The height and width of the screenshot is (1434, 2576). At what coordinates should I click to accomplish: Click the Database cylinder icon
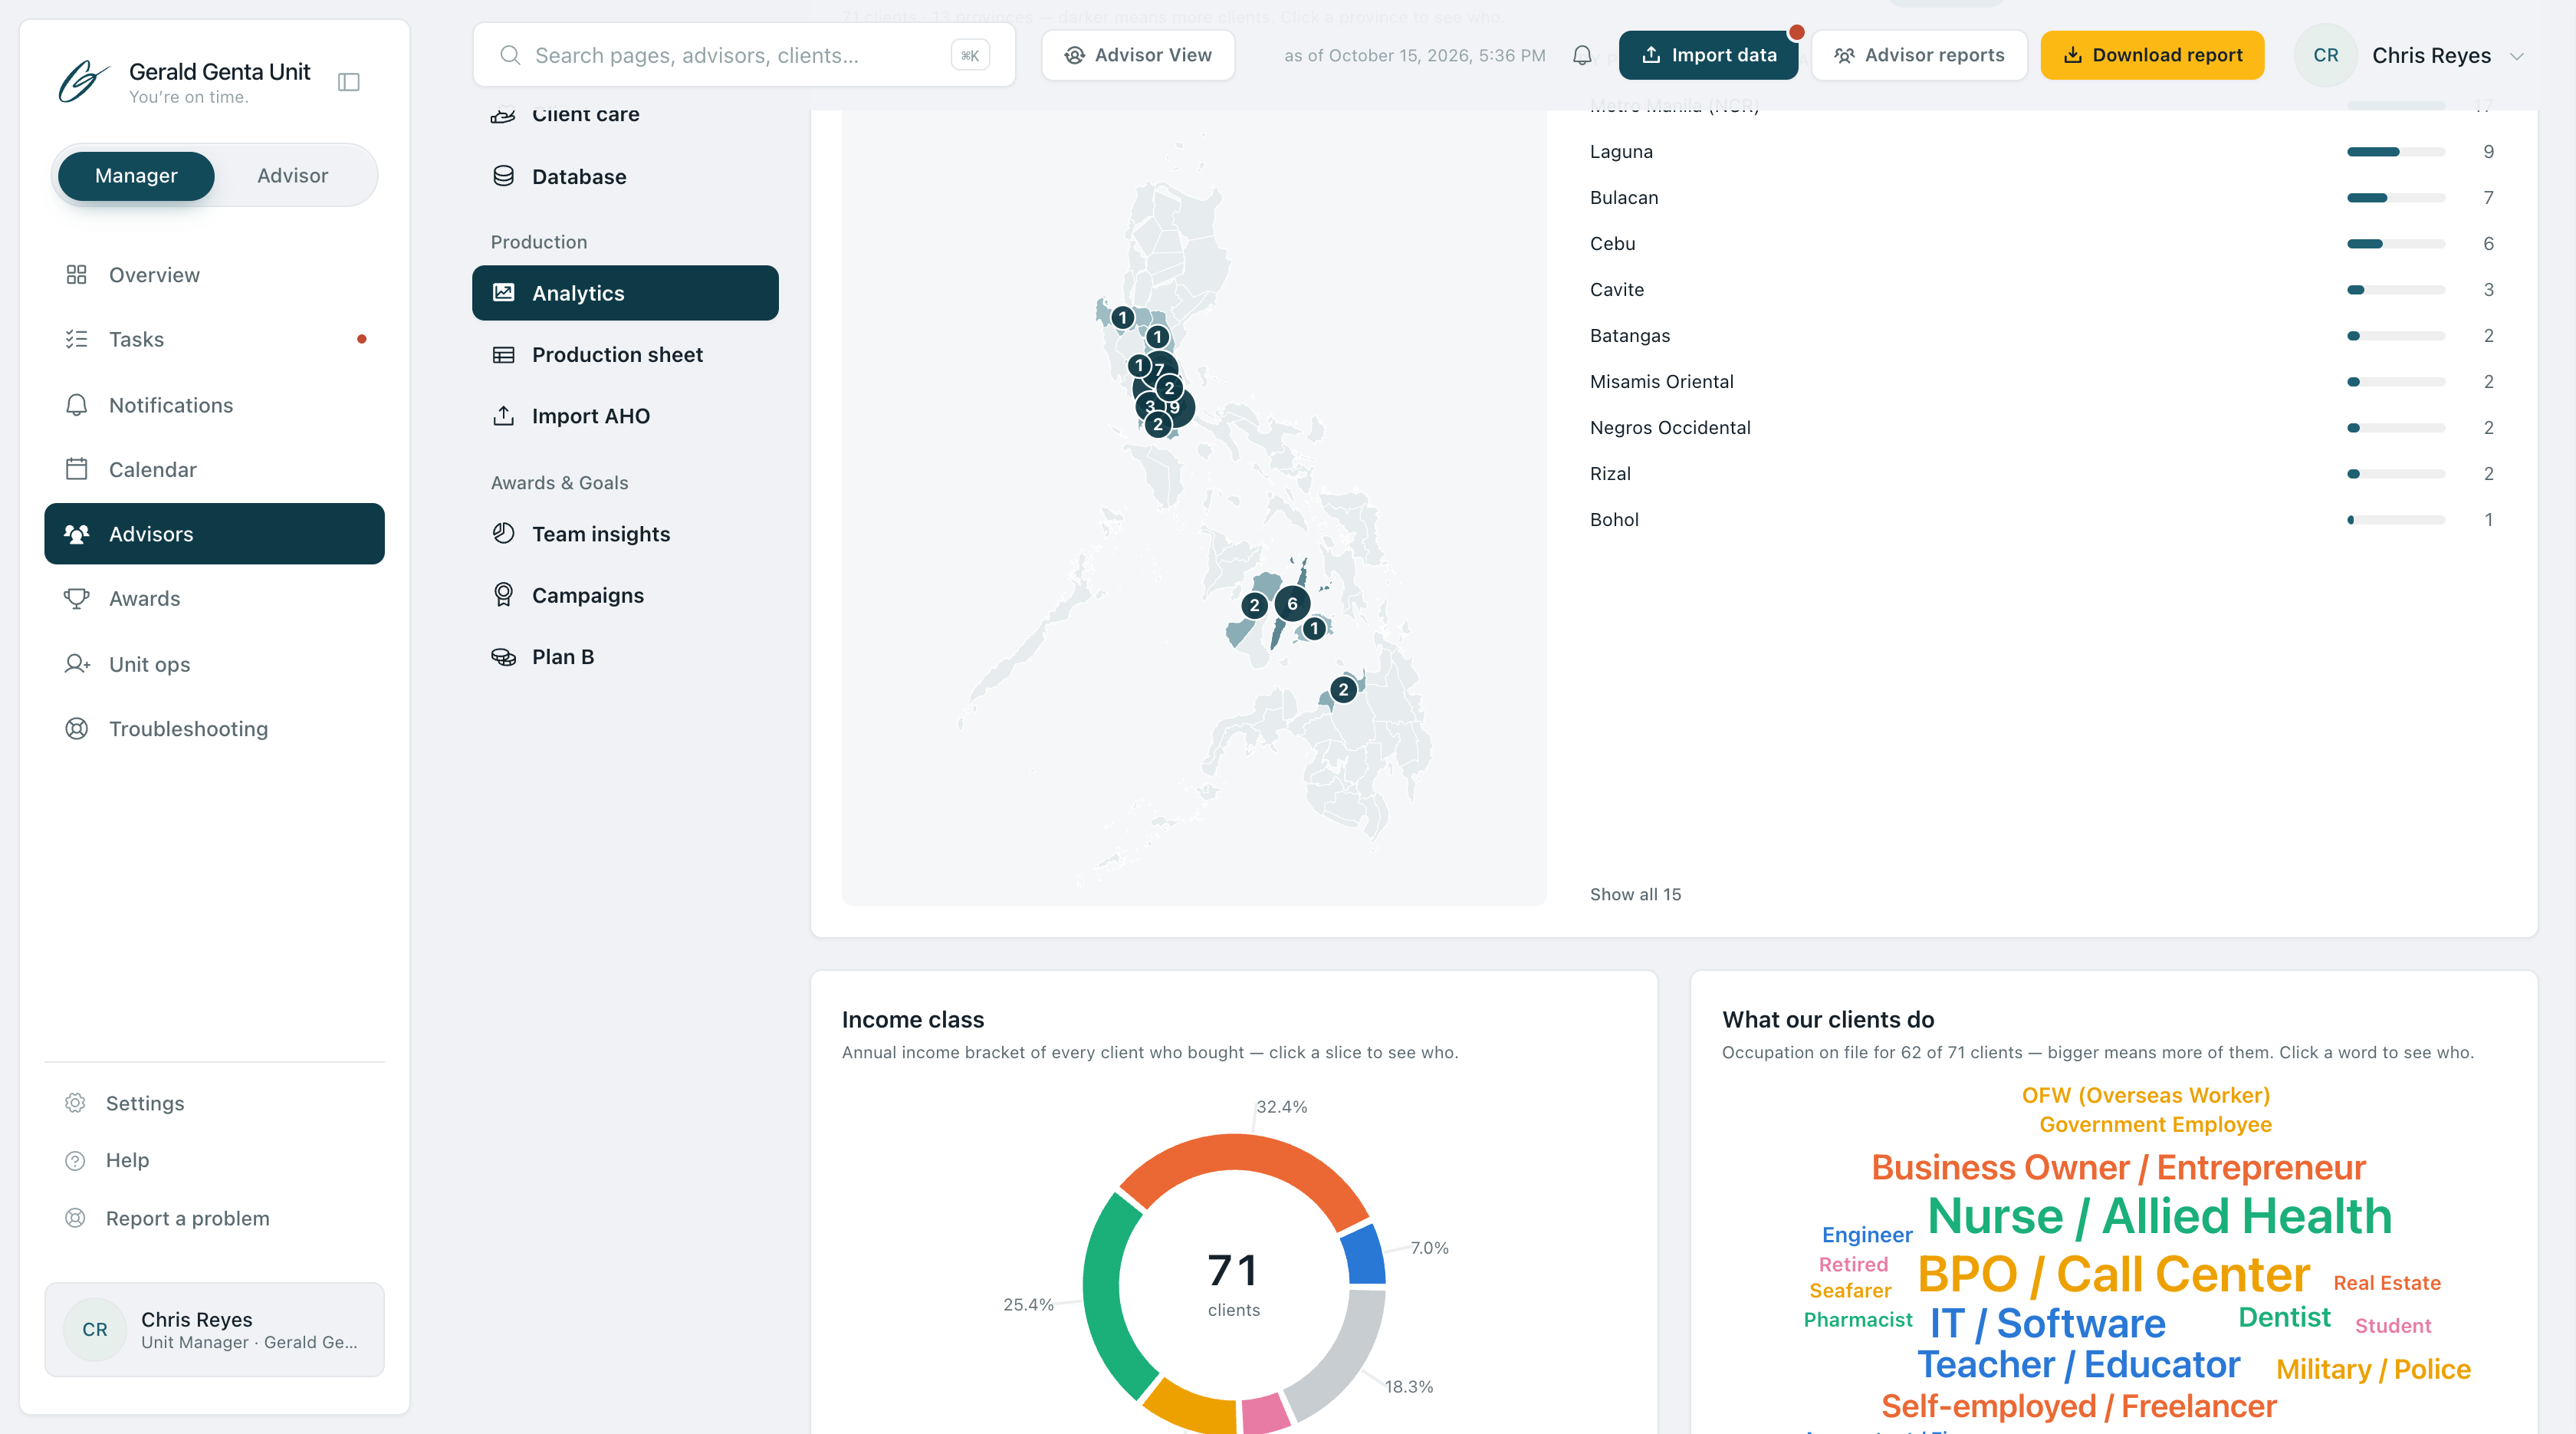pos(503,177)
